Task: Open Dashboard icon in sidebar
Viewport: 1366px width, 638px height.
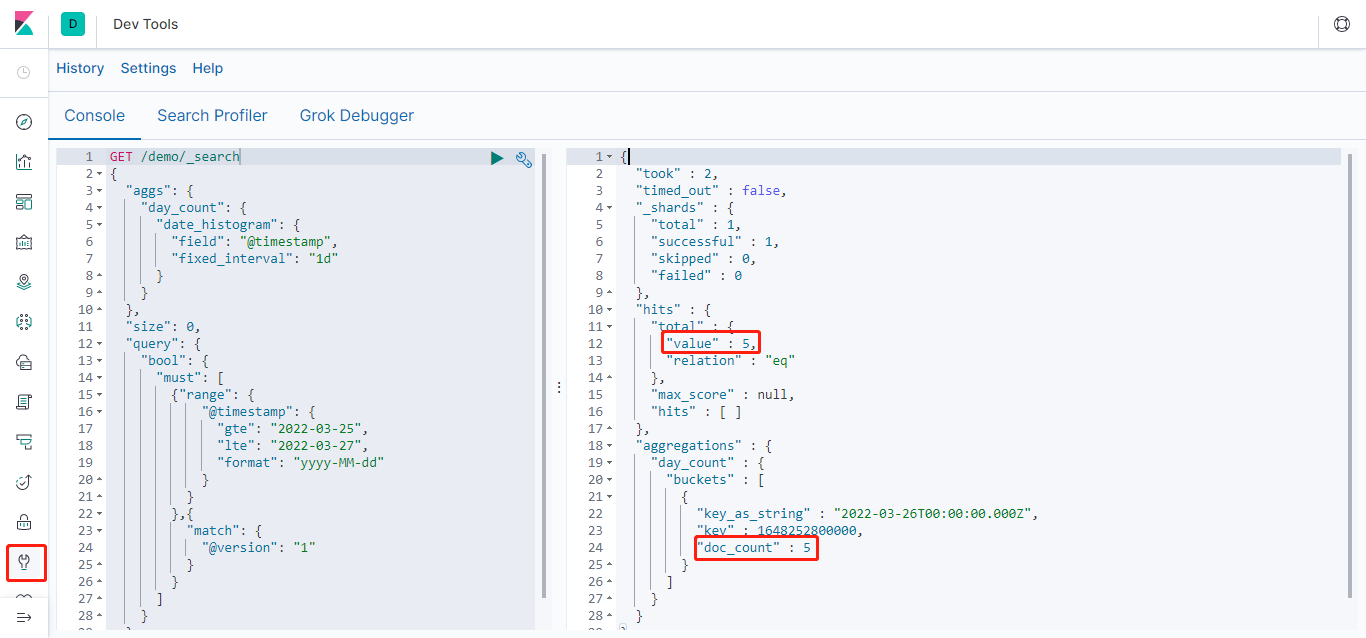Action: (24, 202)
